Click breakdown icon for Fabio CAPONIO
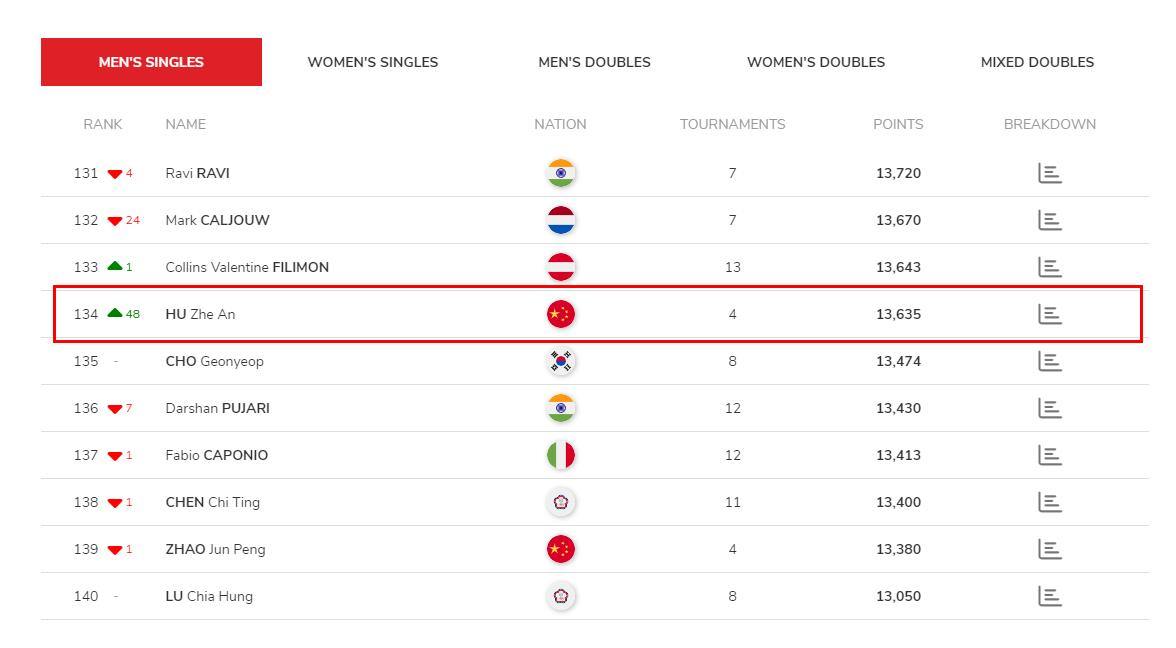The image size is (1176, 648). (1049, 455)
